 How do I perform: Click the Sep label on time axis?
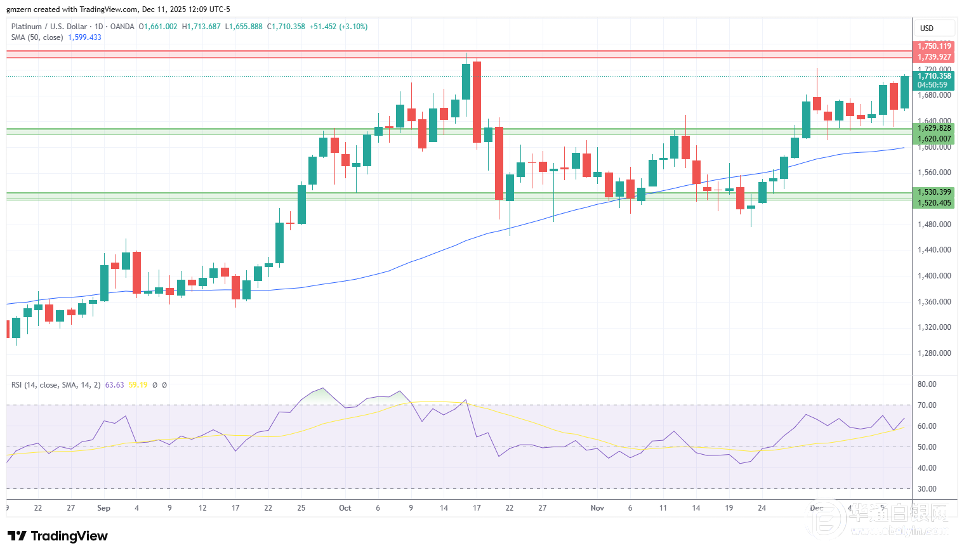tap(103, 507)
